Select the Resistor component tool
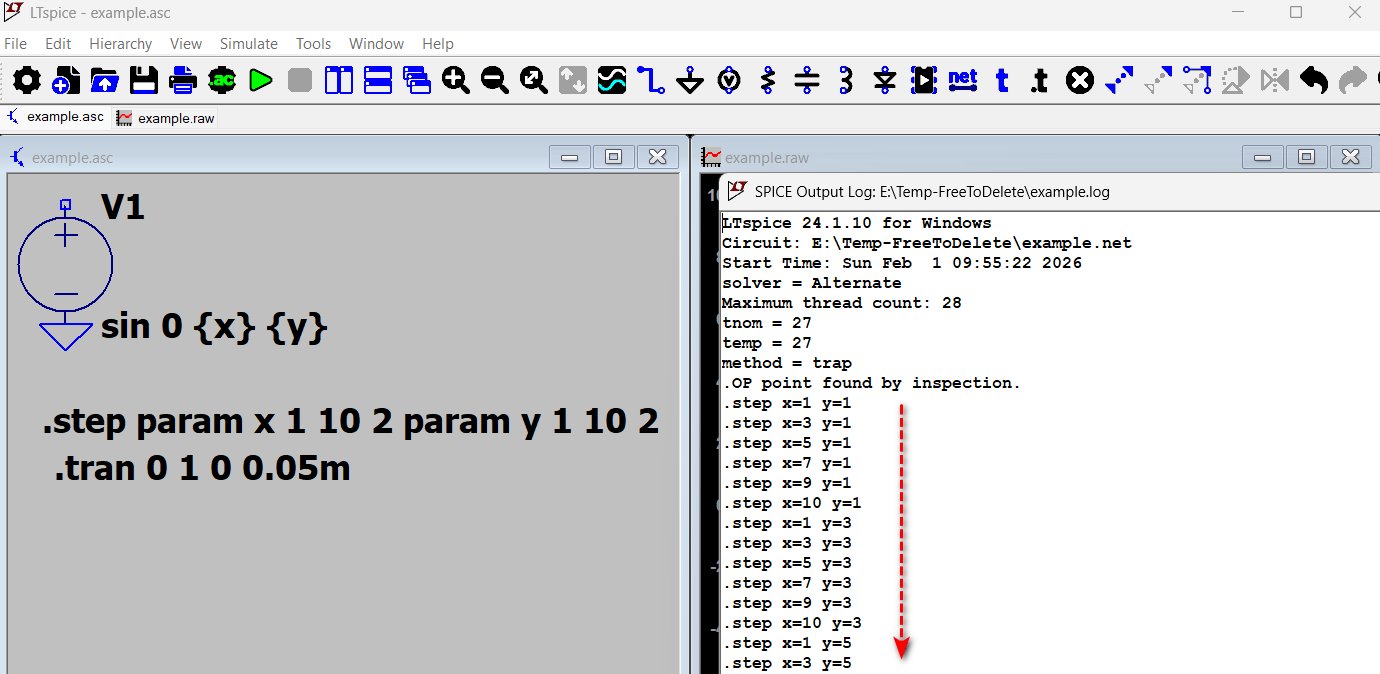Screen dimensions: 1380x674 [x=768, y=81]
